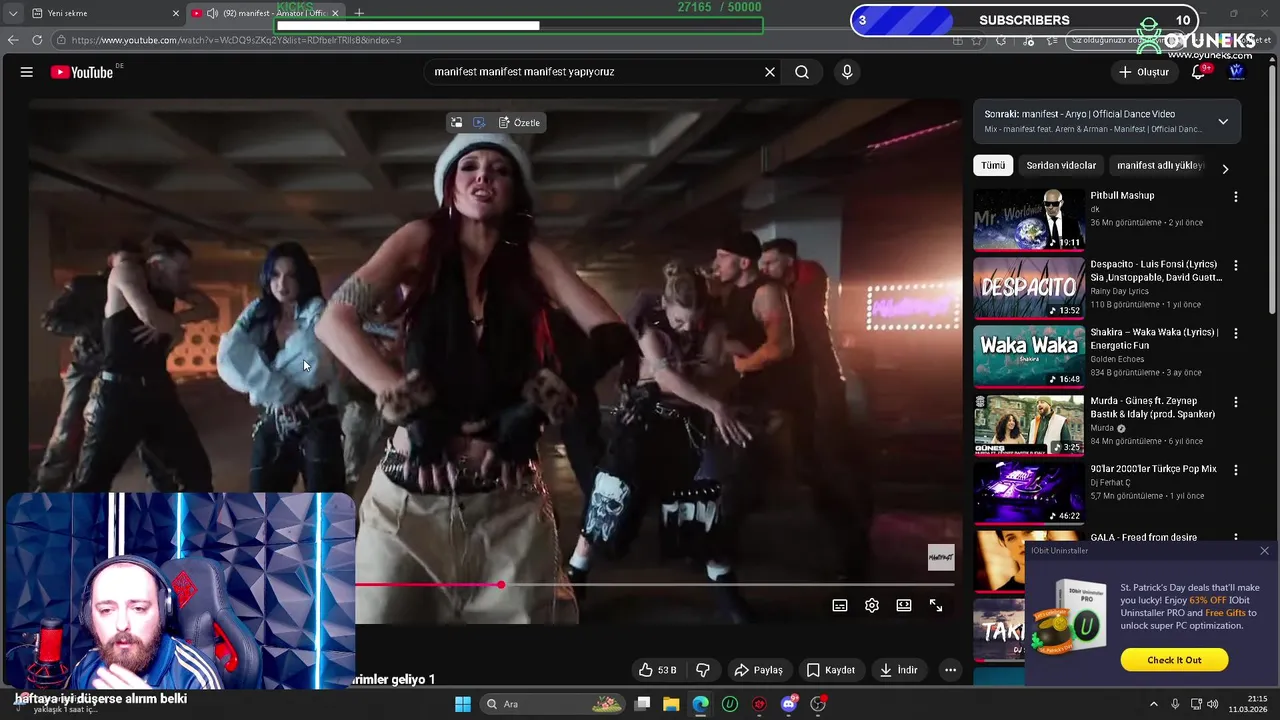Viewport: 1280px width, 720px height.
Task: Click the Oluştur create button
Action: [x=1144, y=72]
